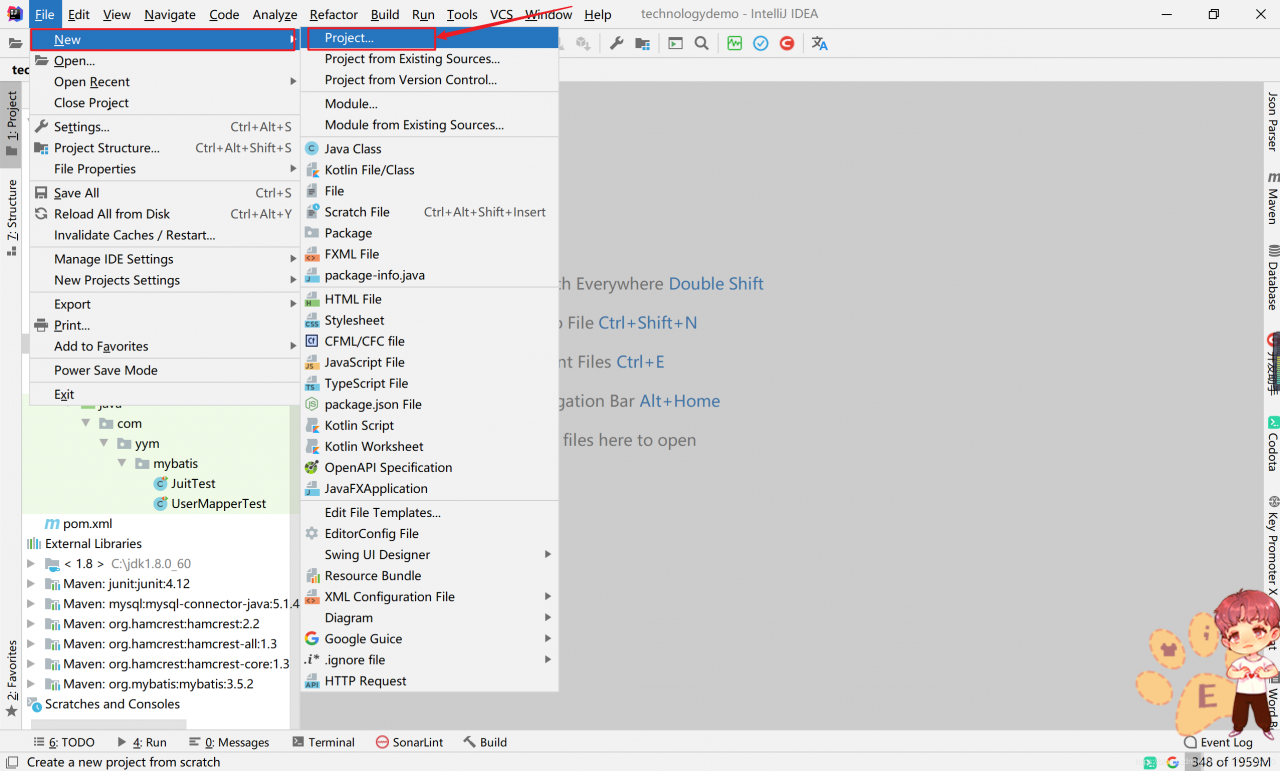This screenshot has height=771, width=1280.
Task: Expand XML Configuration File submenu
Action: pos(430,596)
